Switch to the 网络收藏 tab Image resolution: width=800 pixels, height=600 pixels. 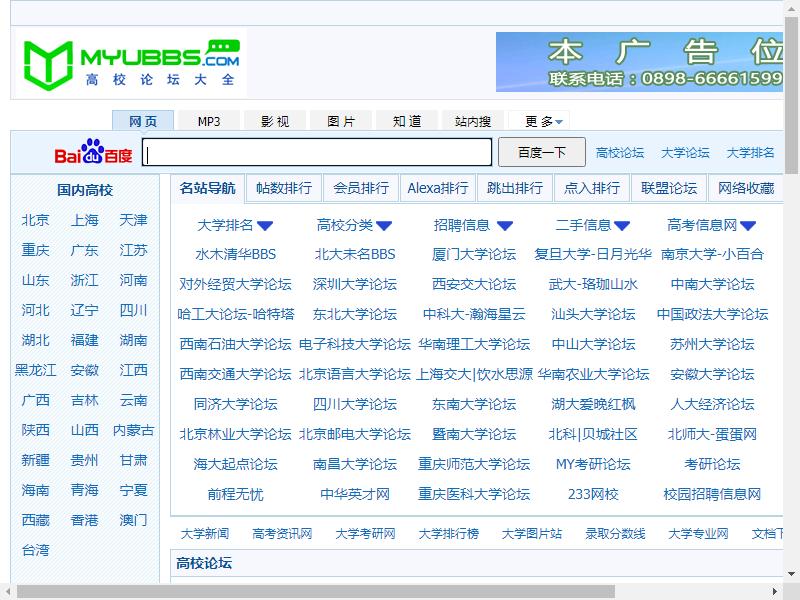[746, 188]
